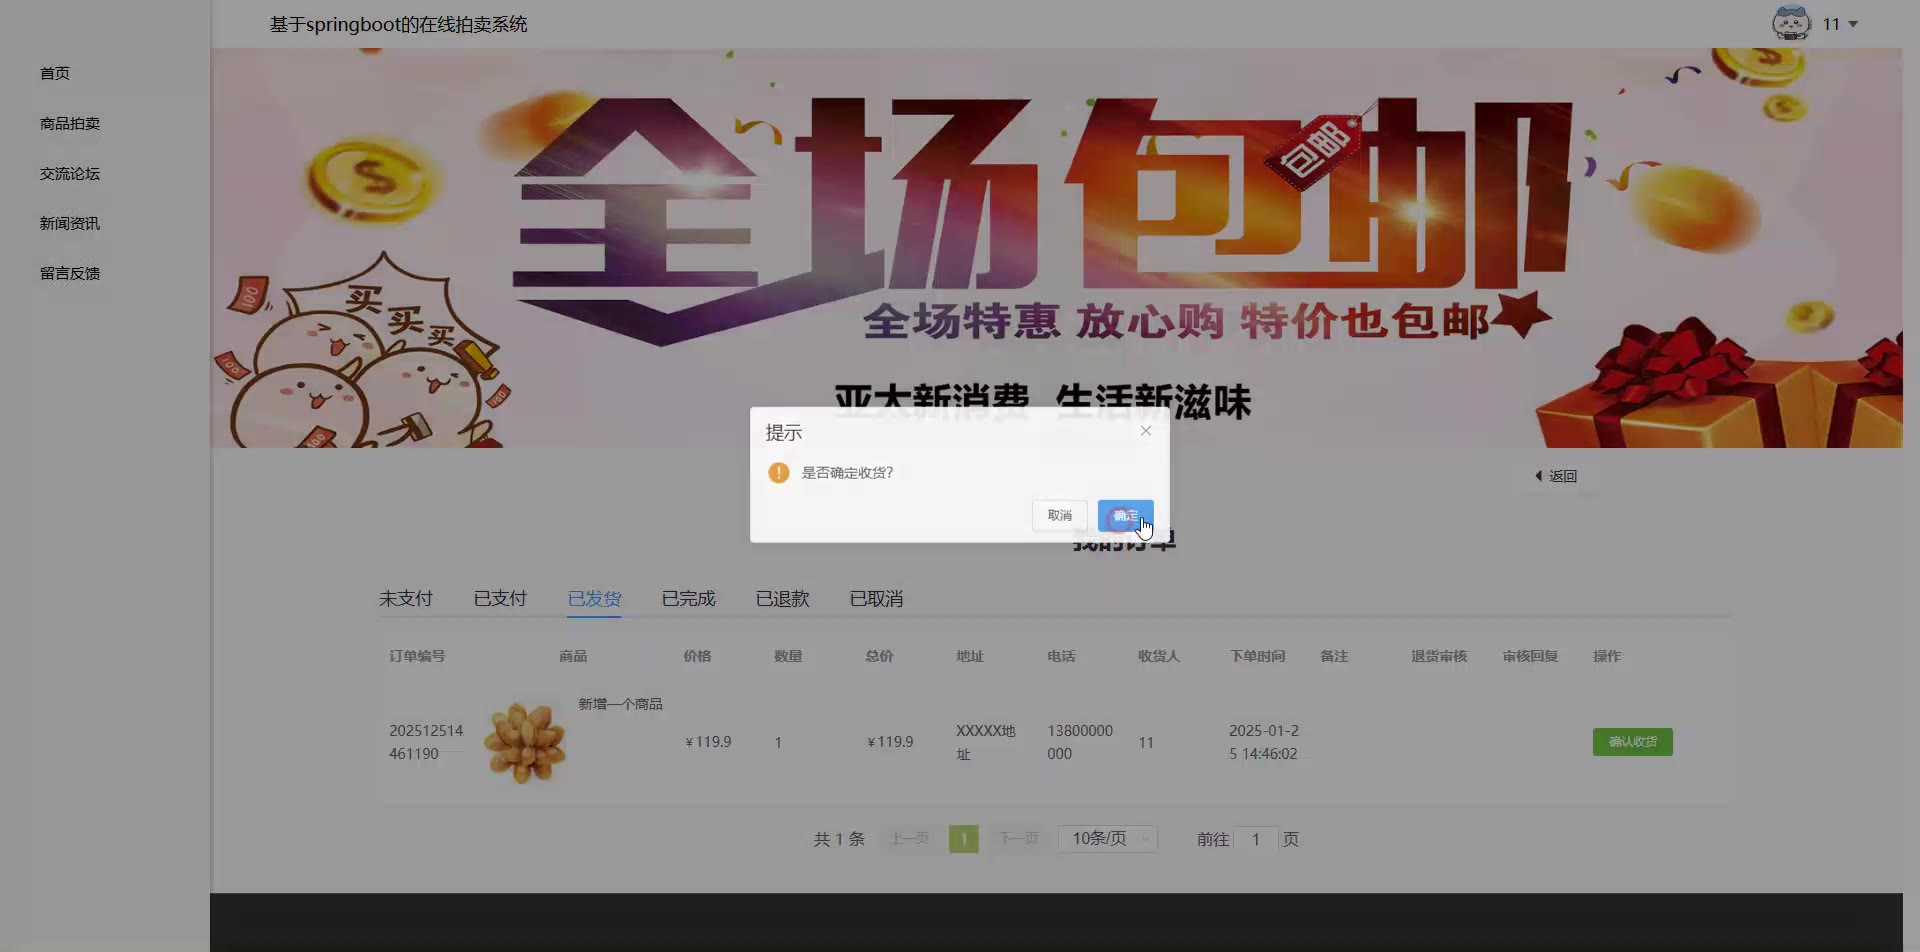Image resolution: width=1920 pixels, height=952 pixels.
Task: Click the orange warning icon in dialog
Action: 779,473
